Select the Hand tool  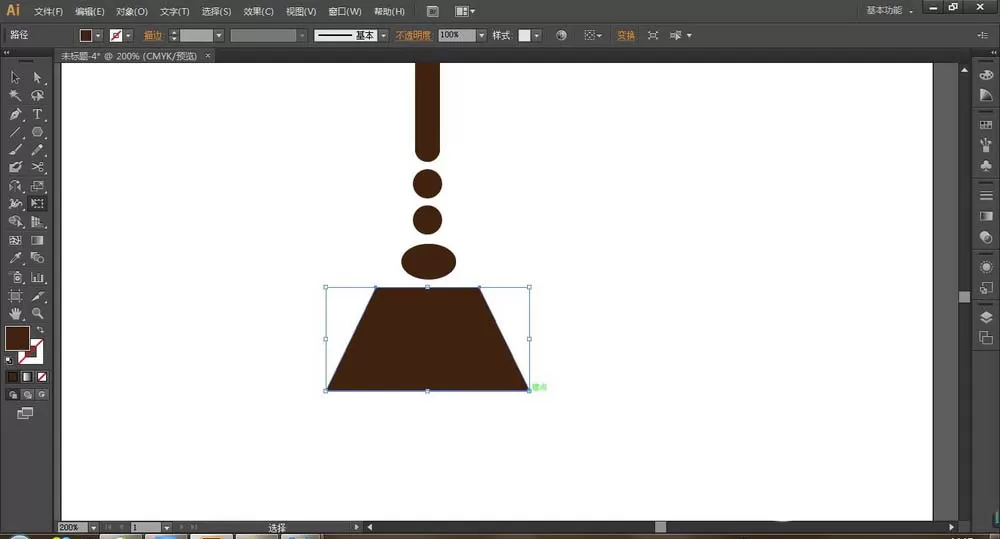(x=15, y=313)
